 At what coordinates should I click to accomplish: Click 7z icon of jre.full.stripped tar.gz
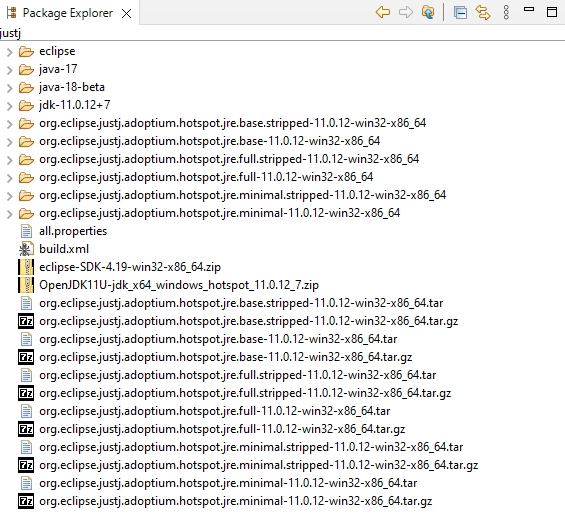tap(26, 393)
